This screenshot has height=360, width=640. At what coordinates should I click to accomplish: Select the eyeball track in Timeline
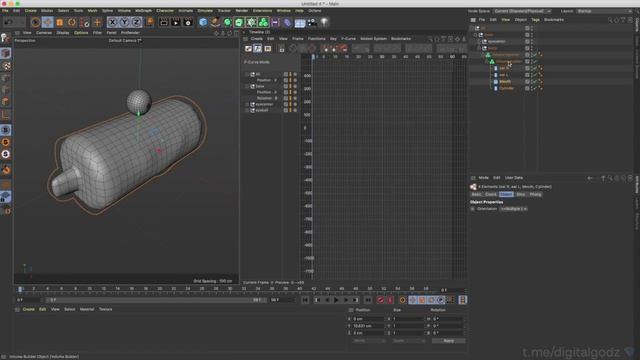(262, 110)
